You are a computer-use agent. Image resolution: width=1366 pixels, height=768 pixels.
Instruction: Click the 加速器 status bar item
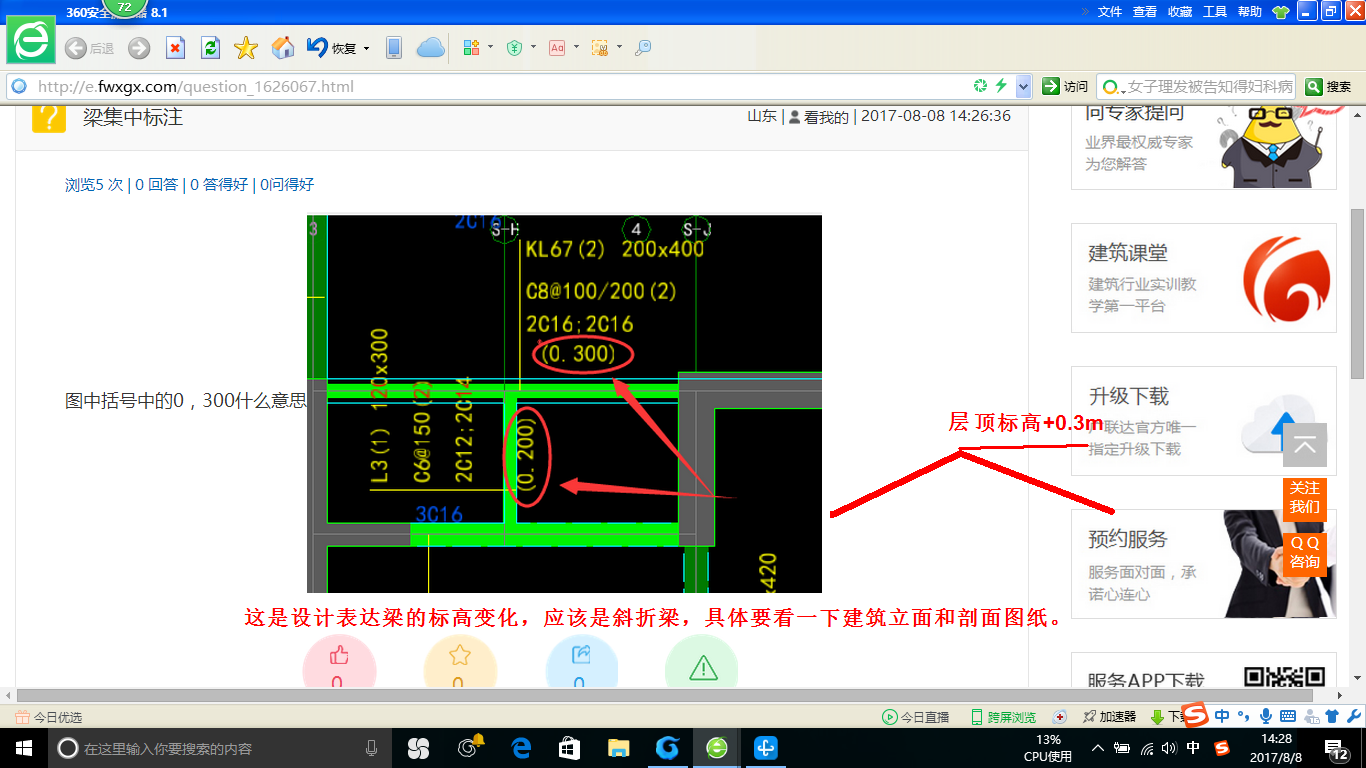[1110, 717]
